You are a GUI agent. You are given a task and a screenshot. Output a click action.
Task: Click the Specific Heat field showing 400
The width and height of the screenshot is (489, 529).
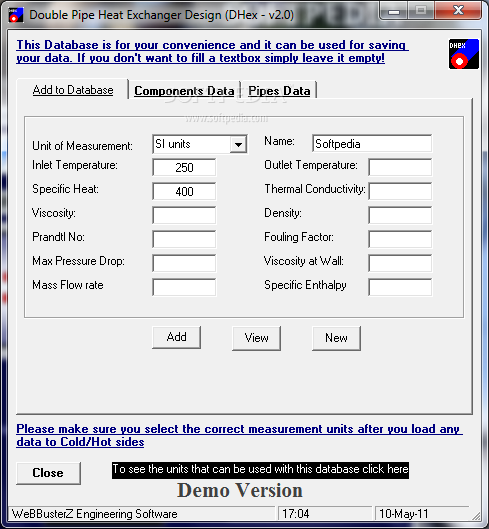184,191
